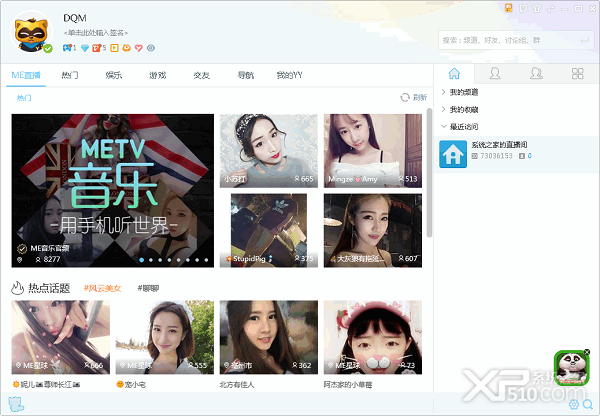Viewport: 600px width, 416px height.
Task: Open the stream thumbnail with 666 viewers
Action: [x=60, y=337]
